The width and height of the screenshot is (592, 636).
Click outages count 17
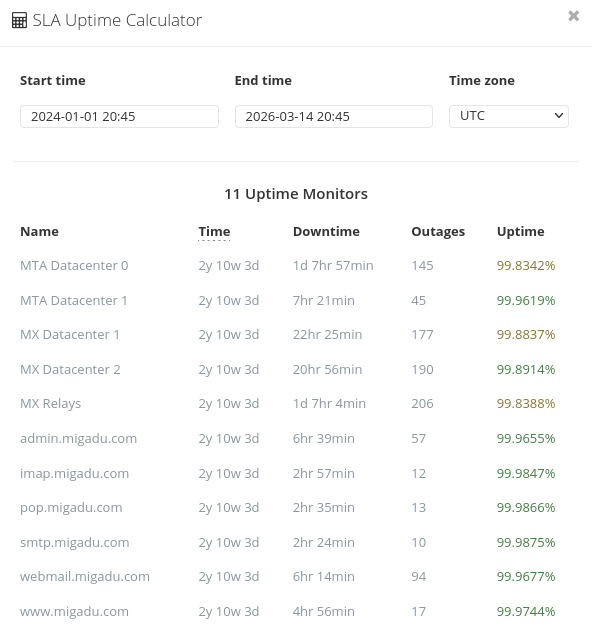419,611
